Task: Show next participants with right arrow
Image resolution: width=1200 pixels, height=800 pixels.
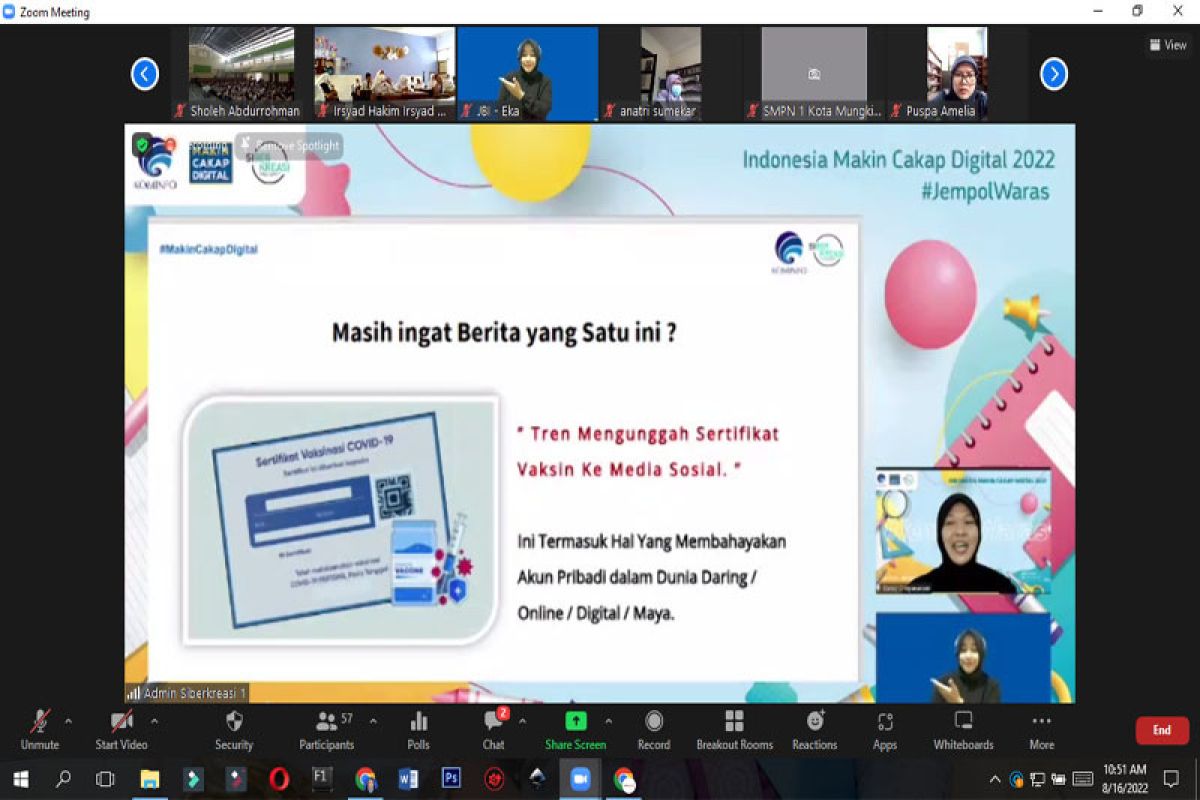Action: [1054, 74]
